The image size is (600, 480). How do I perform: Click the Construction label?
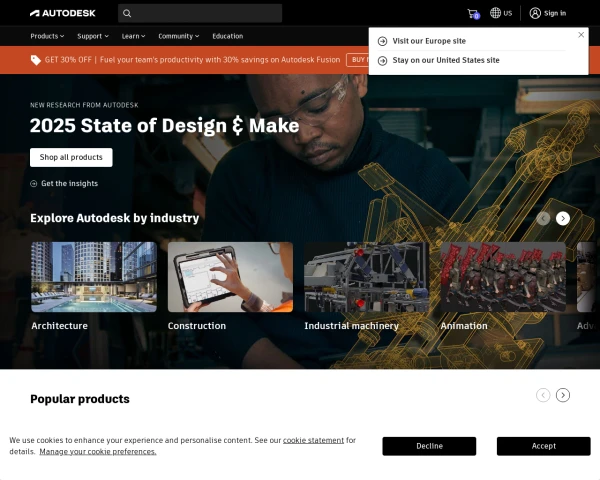click(x=197, y=326)
